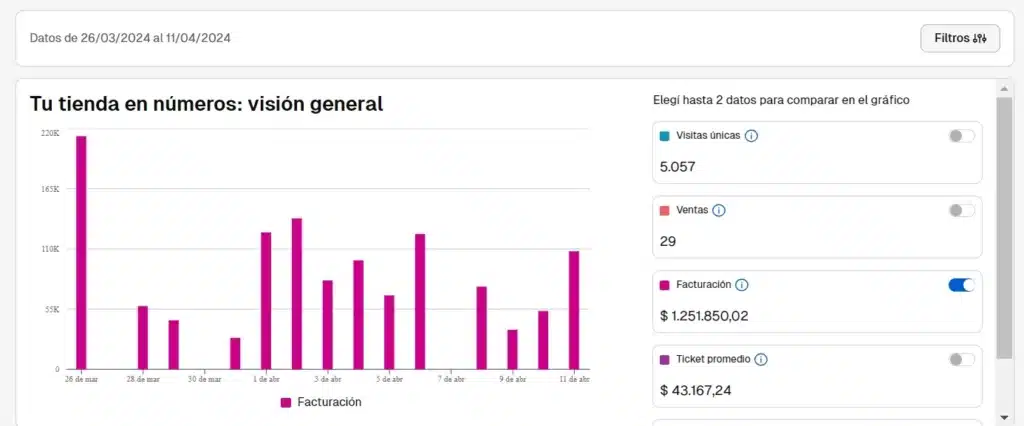1024x426 pixels.
Task: Click the magenta legend swatch below the chart
Action: pos(286,402)
